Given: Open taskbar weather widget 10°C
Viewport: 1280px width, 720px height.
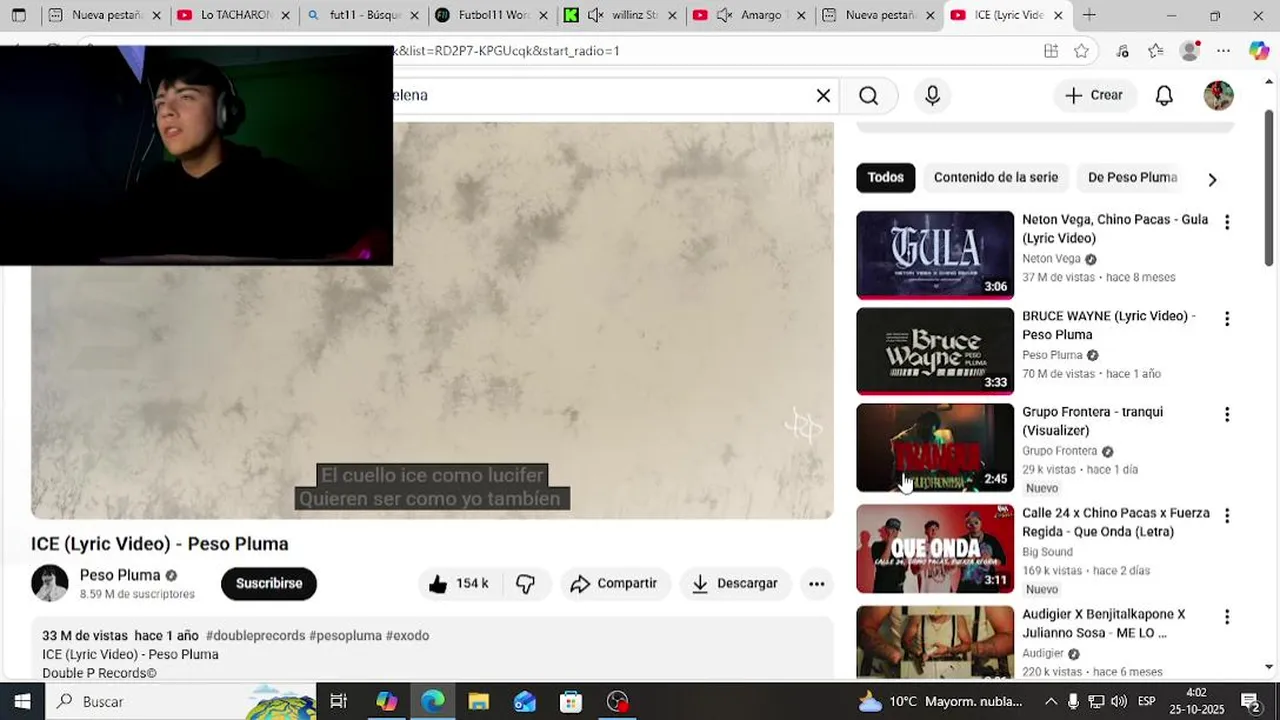Looking at the screenshot, I should point(940,702).
